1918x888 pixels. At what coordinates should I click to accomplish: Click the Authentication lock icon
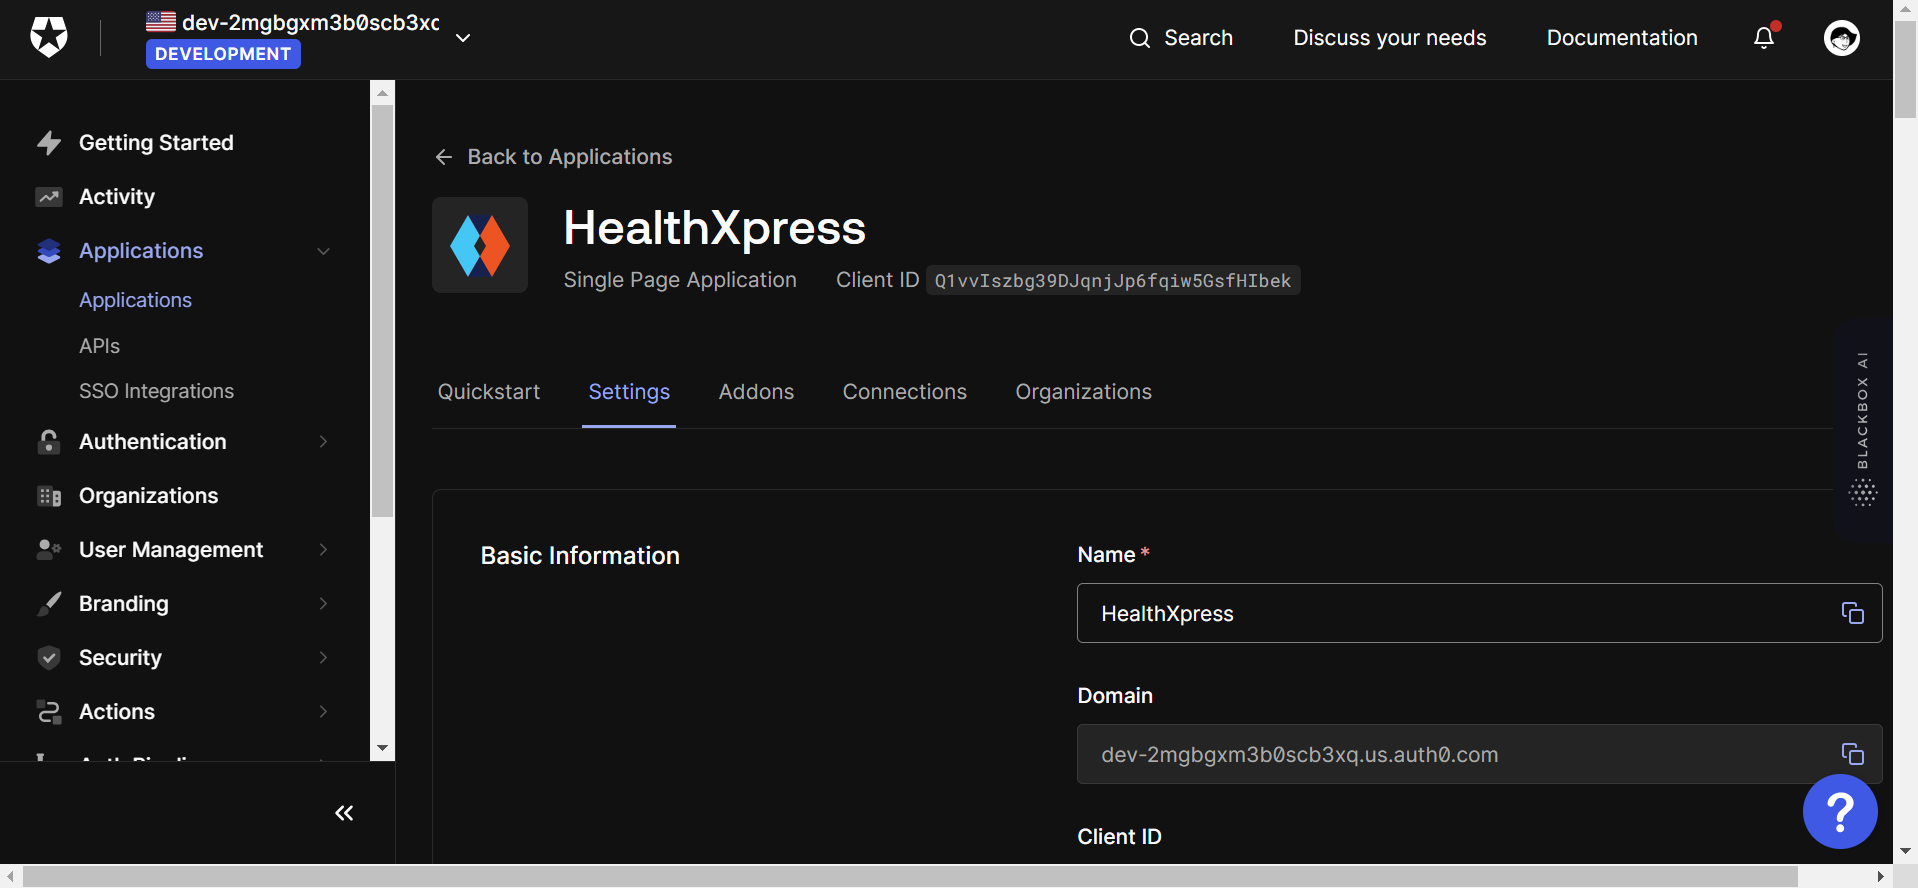click(48, 442)
